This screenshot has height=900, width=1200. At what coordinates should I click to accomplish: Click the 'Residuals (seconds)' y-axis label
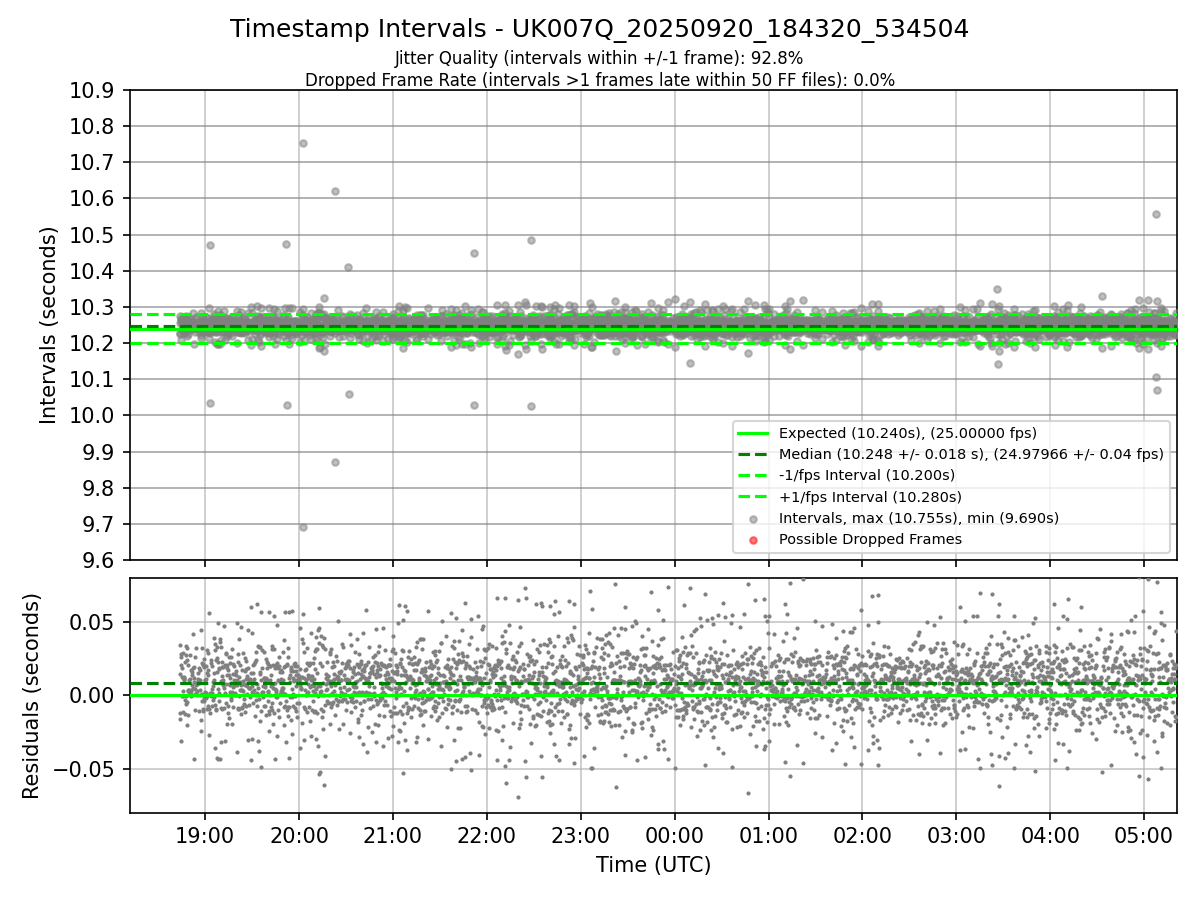(x=31, y=696)
